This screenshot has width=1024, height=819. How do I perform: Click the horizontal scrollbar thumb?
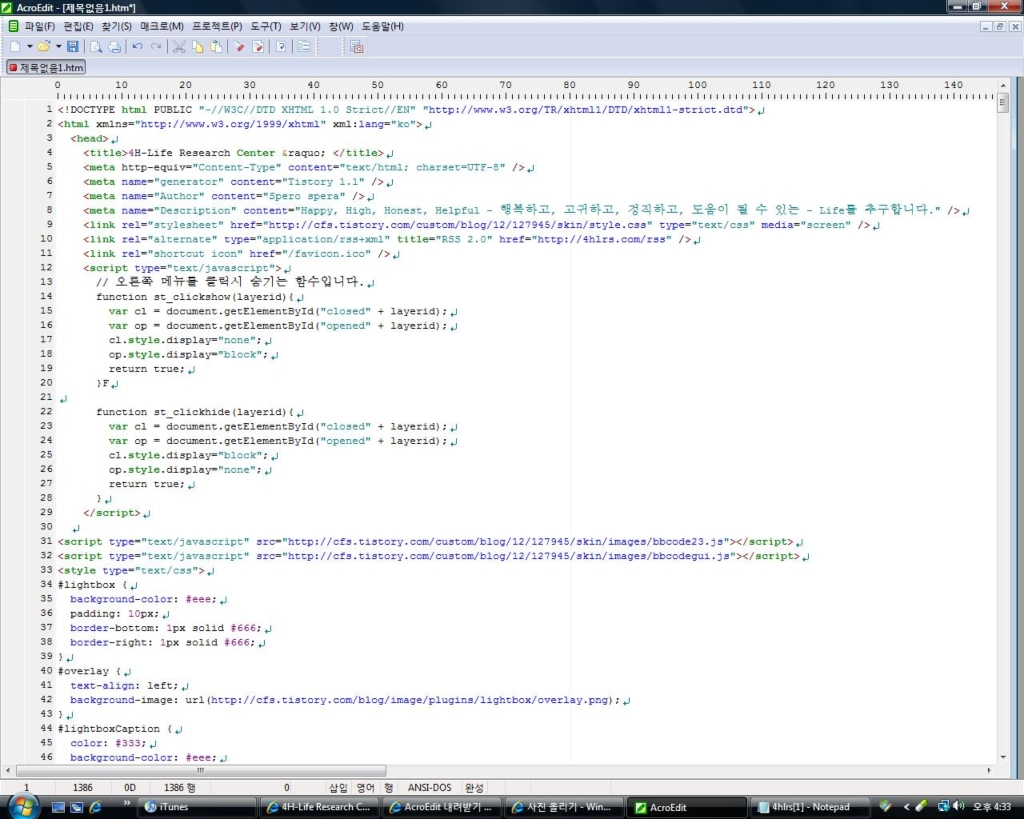coord(200,771)
